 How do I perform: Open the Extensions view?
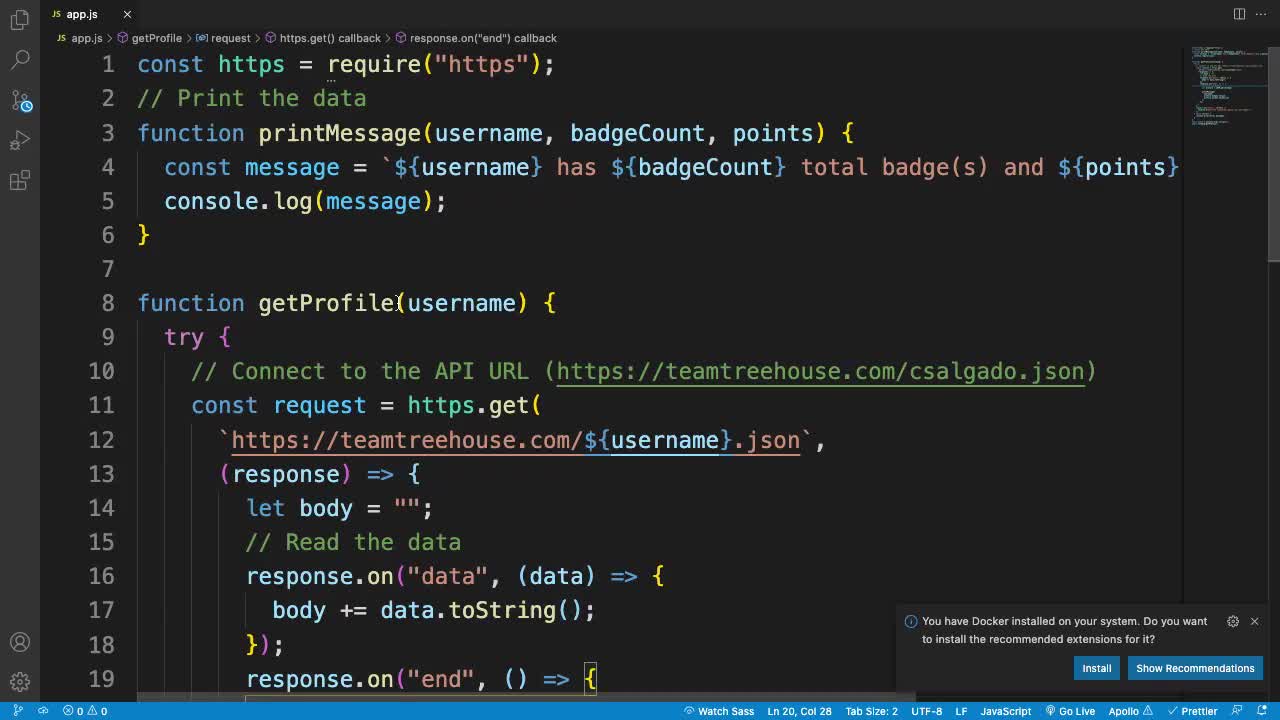click(x=19, y=180)
